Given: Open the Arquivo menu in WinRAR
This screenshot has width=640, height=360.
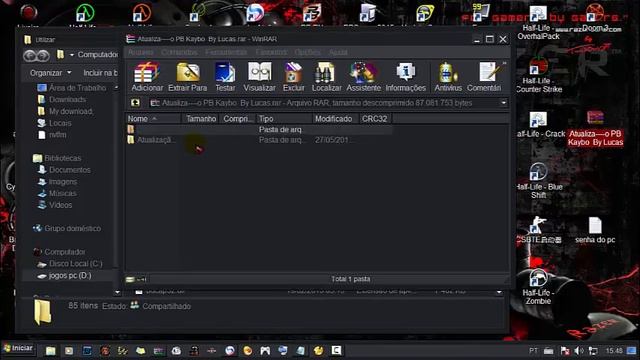Looking at the screenshot, I should pyautogui.click(x=140, y=52).
